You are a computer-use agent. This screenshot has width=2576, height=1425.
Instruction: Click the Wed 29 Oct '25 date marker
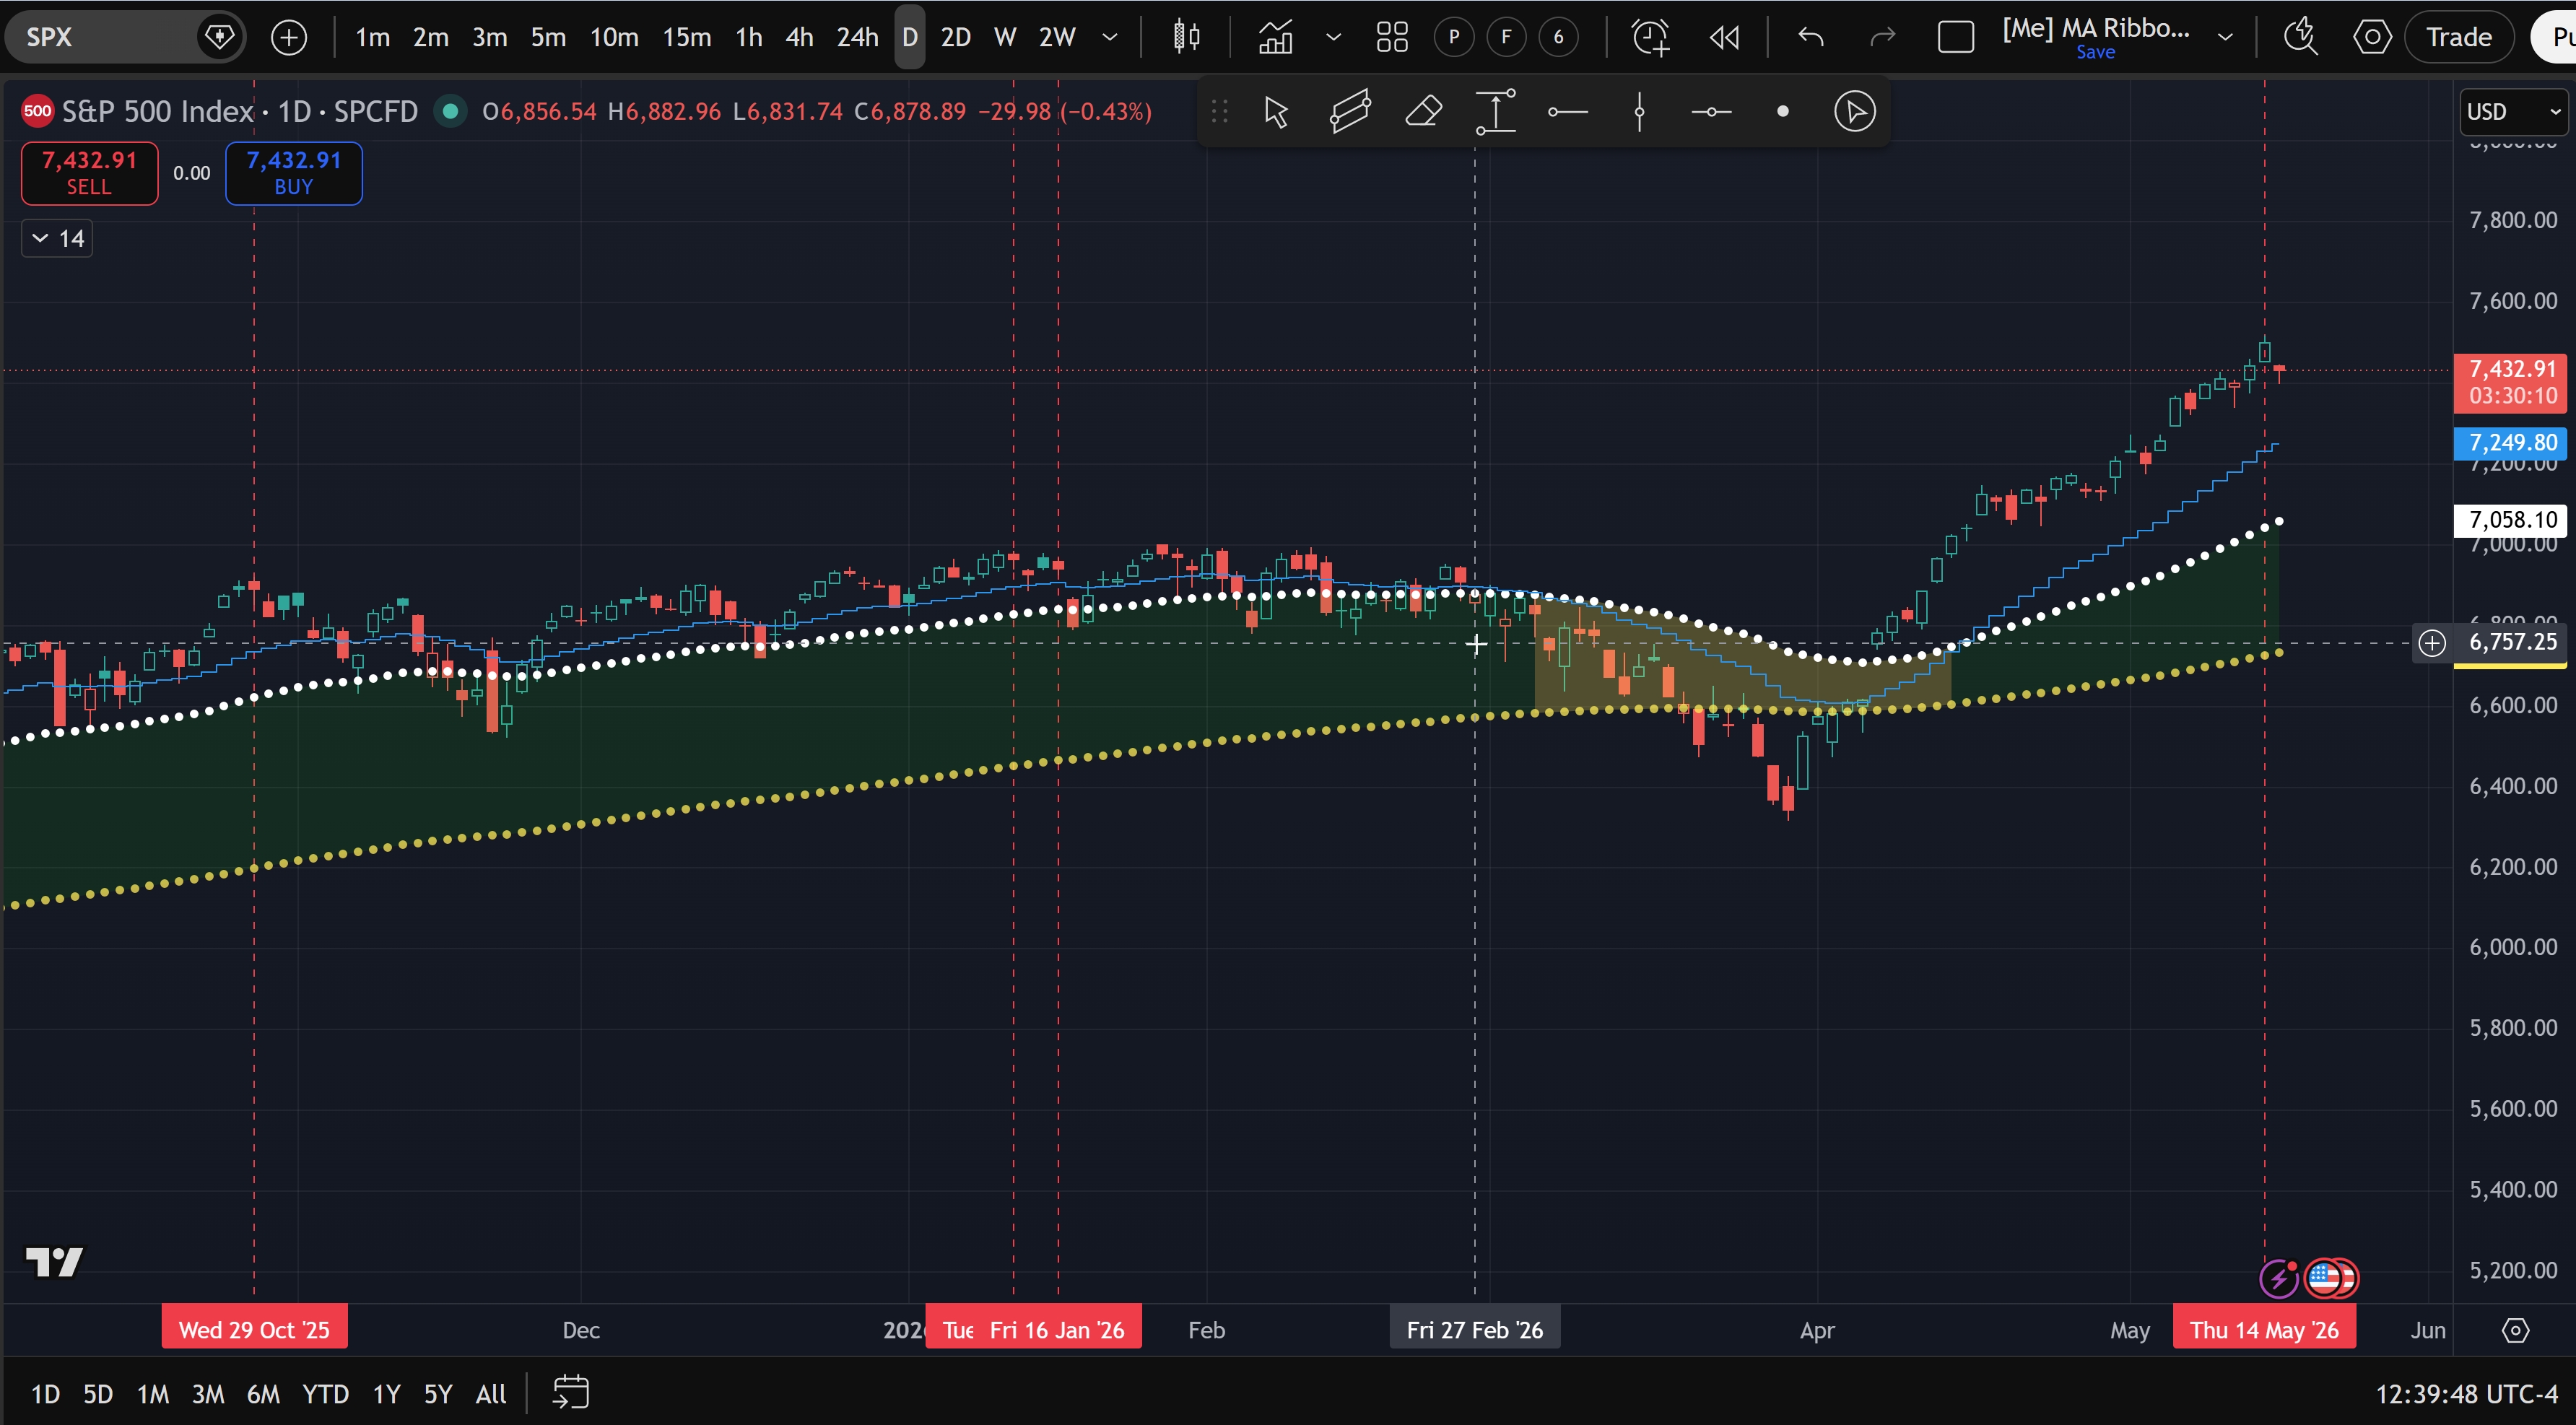tap(254, 1330)
